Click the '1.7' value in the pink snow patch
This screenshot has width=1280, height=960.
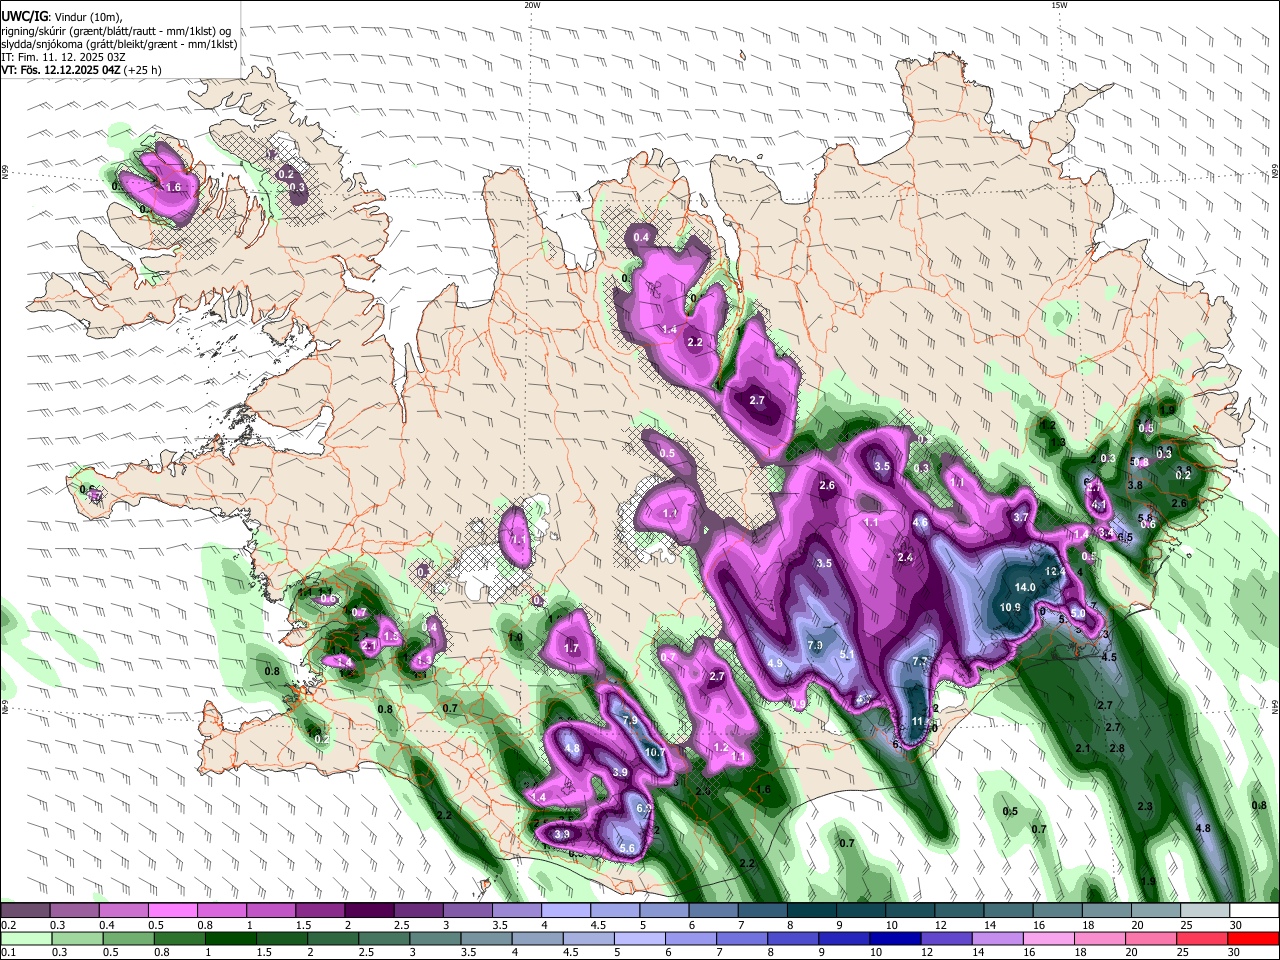click(x=572, y=648)
